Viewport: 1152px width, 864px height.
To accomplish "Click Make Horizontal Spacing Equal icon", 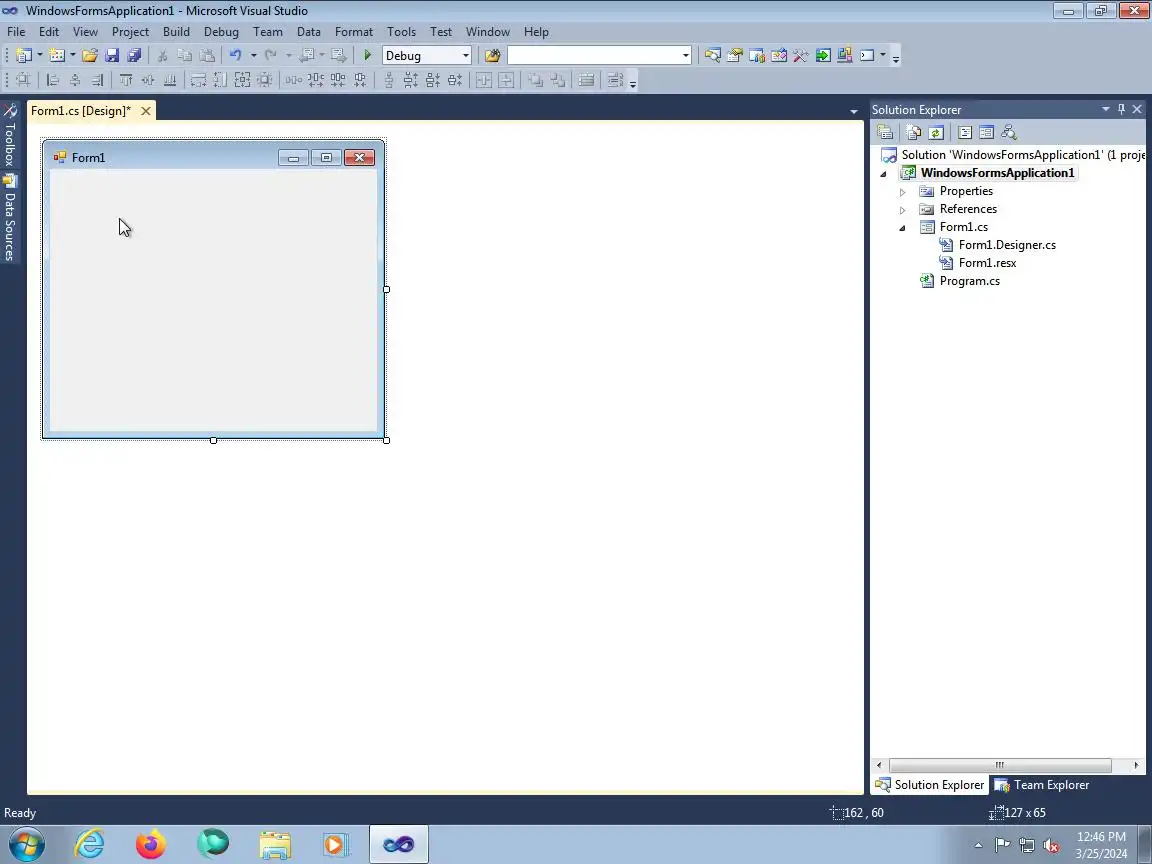I will coord(293,80).
